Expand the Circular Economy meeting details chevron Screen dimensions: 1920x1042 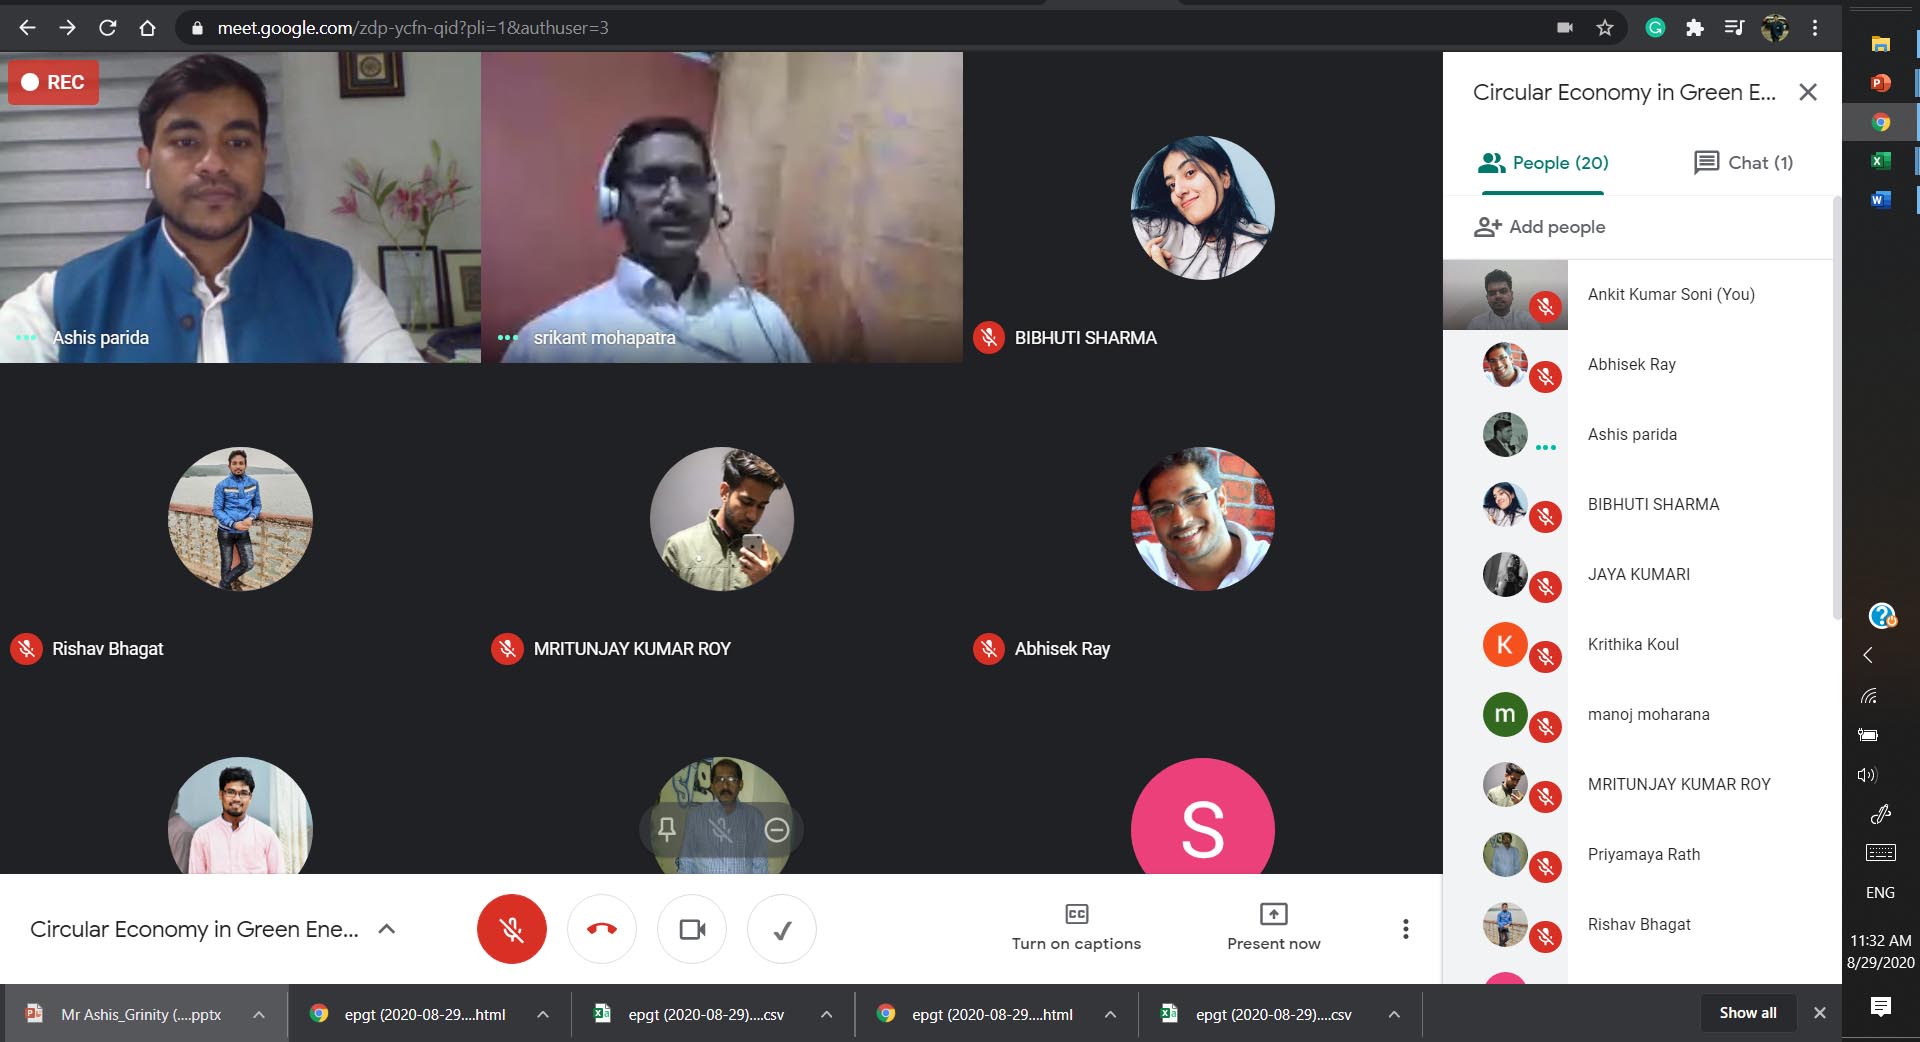387,929
